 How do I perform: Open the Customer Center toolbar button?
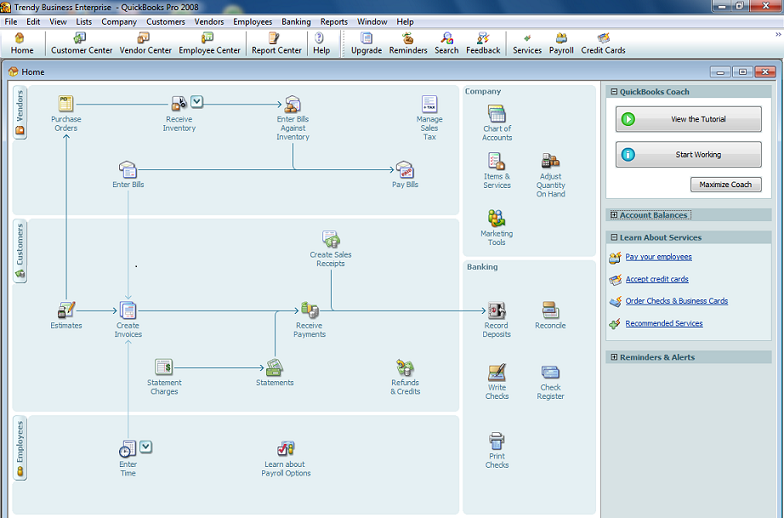point(82,44)
